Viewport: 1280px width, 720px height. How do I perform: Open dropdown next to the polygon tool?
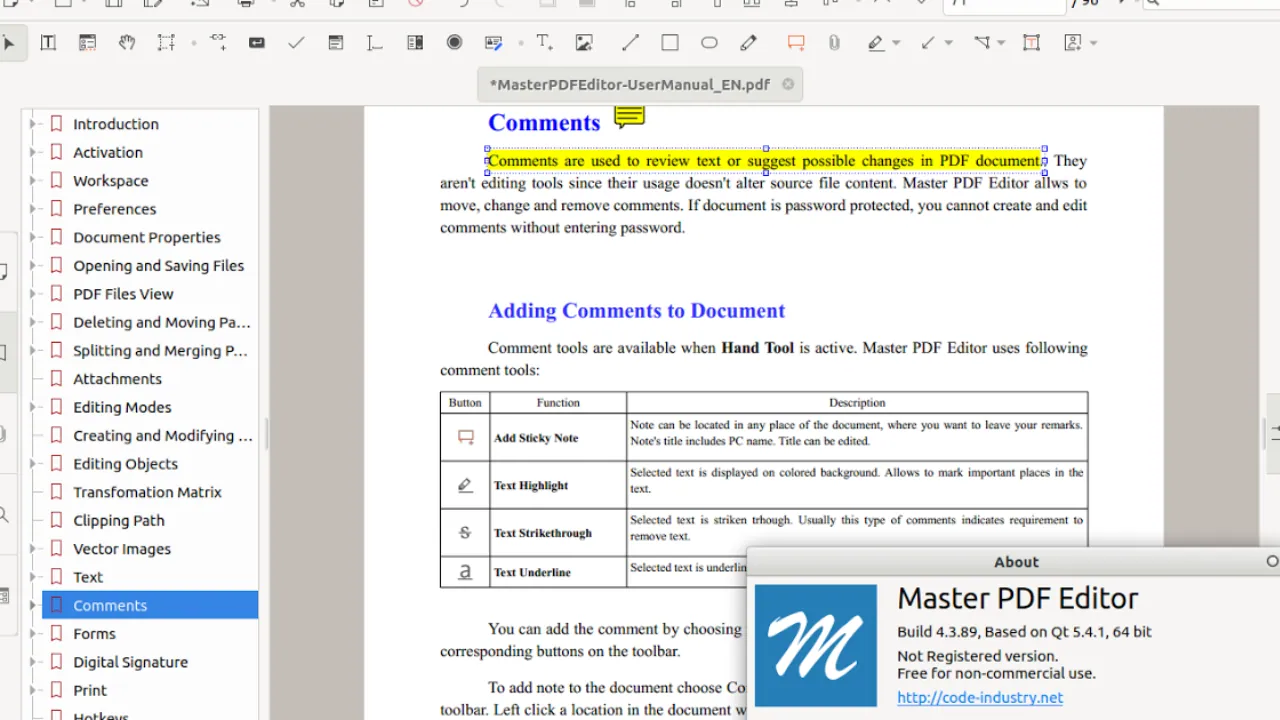point(1001,43)
